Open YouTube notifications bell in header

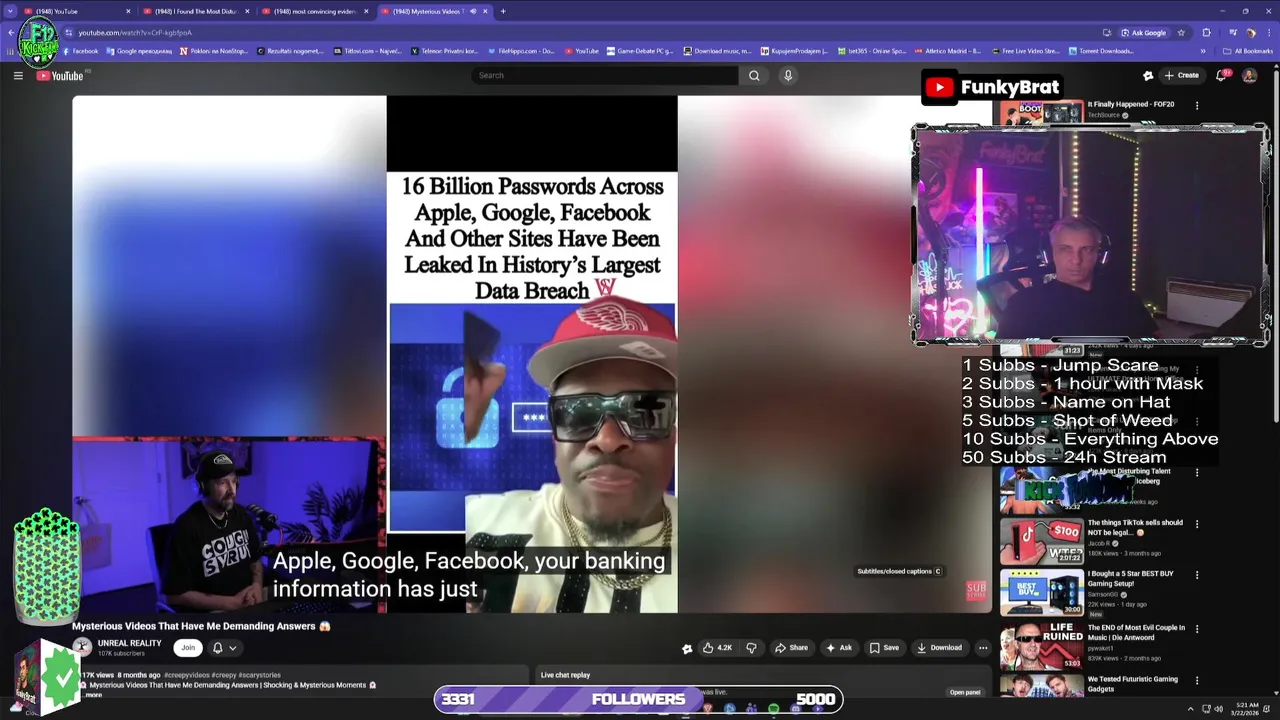pyautogui.click(x=1221, y=75)
